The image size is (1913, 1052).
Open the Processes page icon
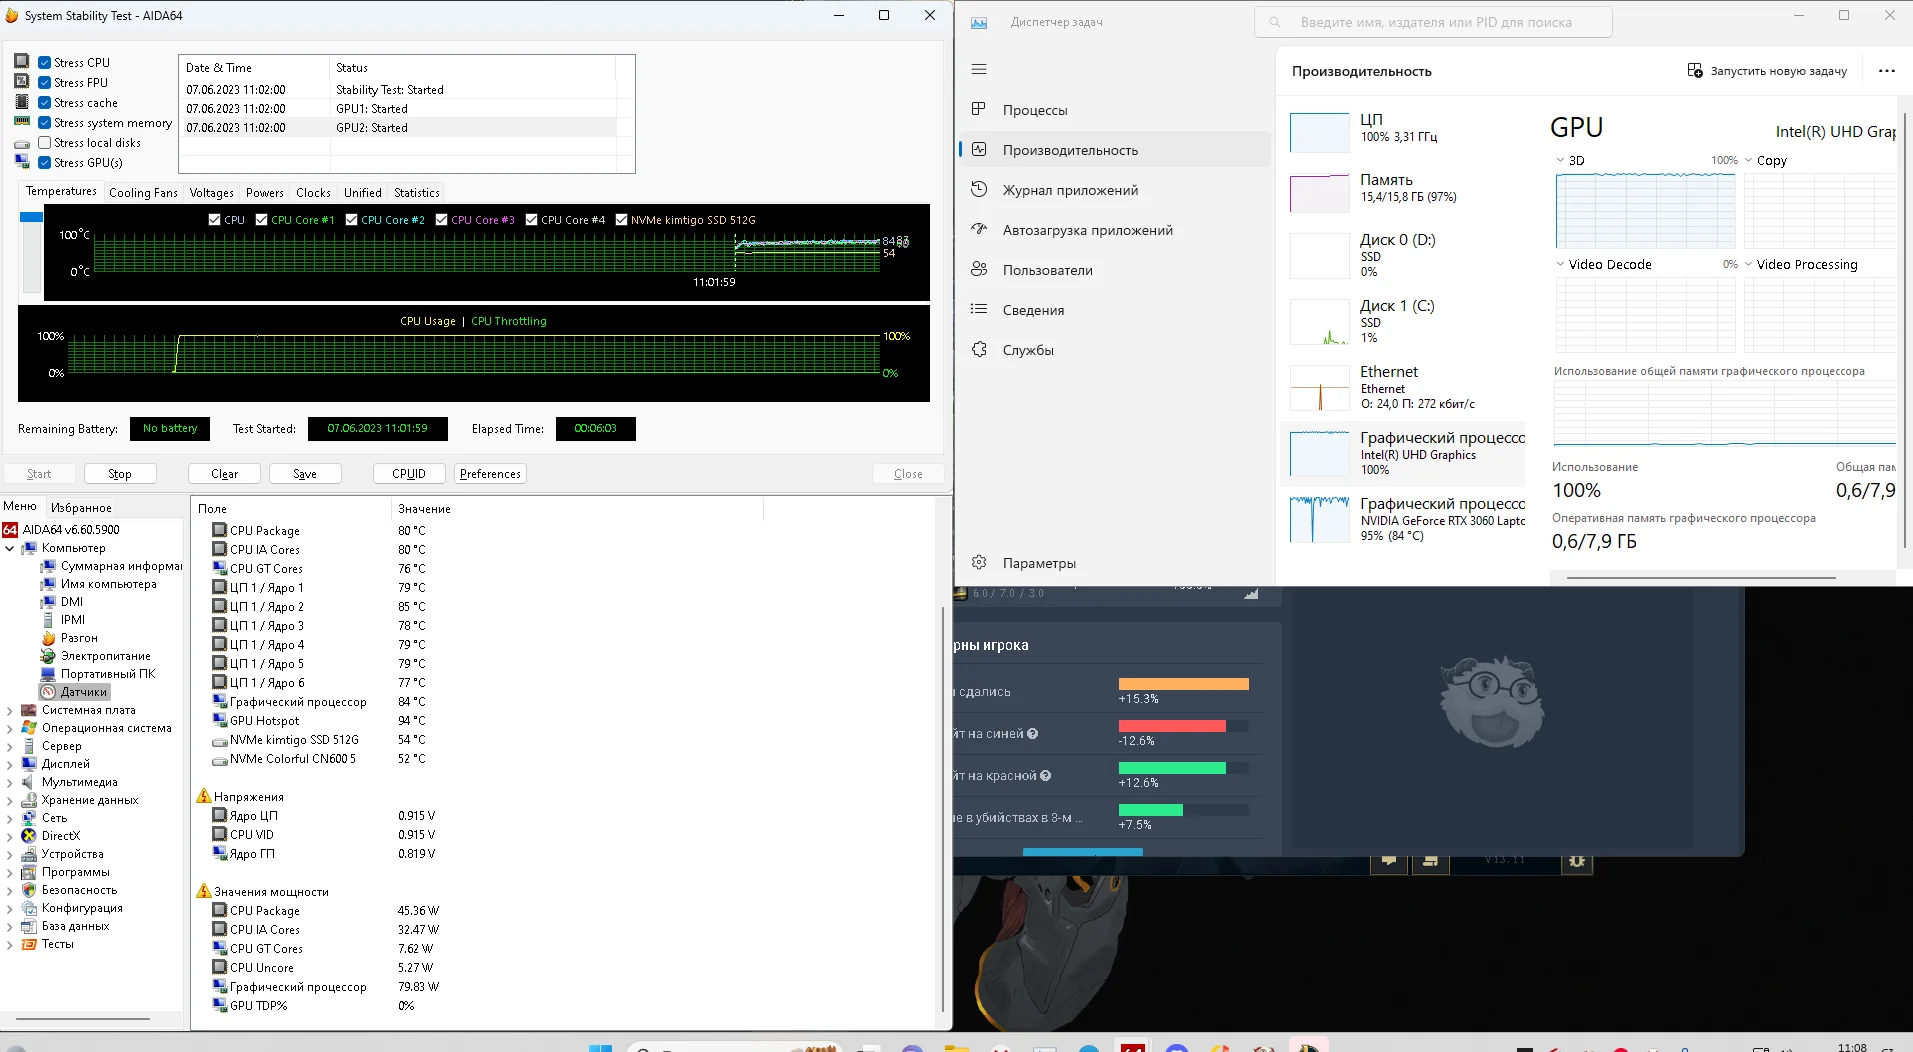click(x=979, y=109)
